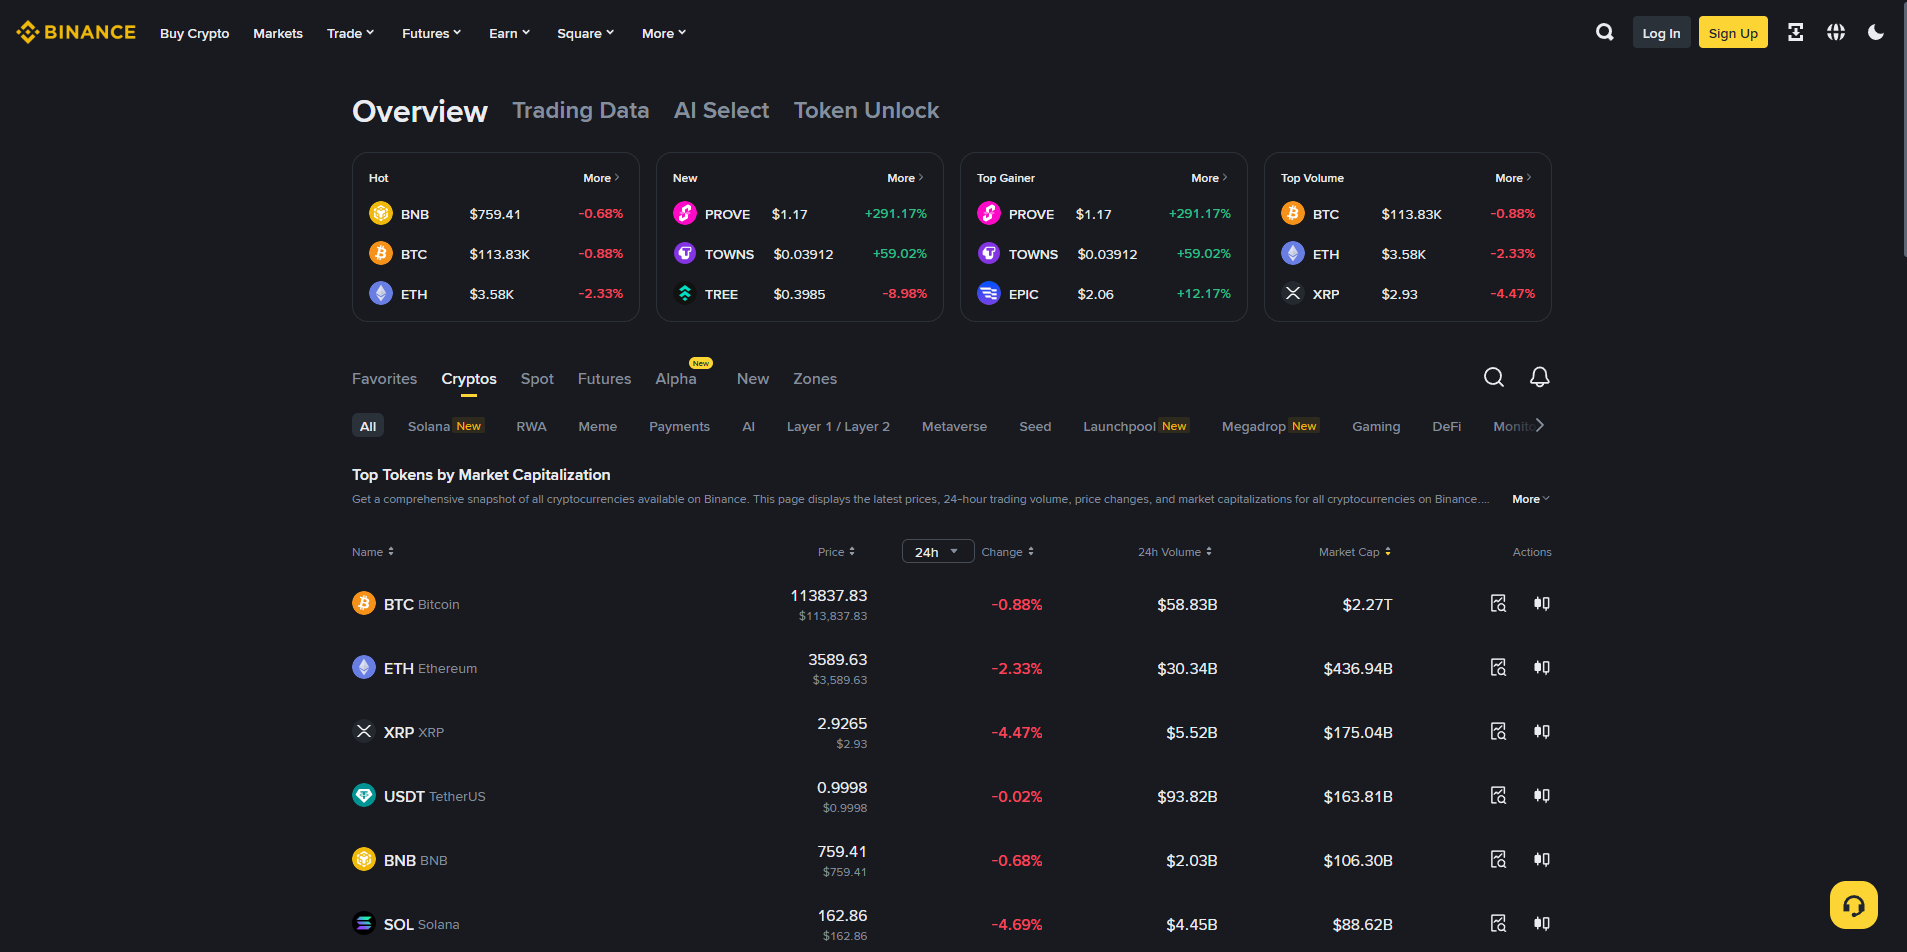This screenshot has height=952, width=1907.
Task: Open the header search icon
Action: [1605, 32]
